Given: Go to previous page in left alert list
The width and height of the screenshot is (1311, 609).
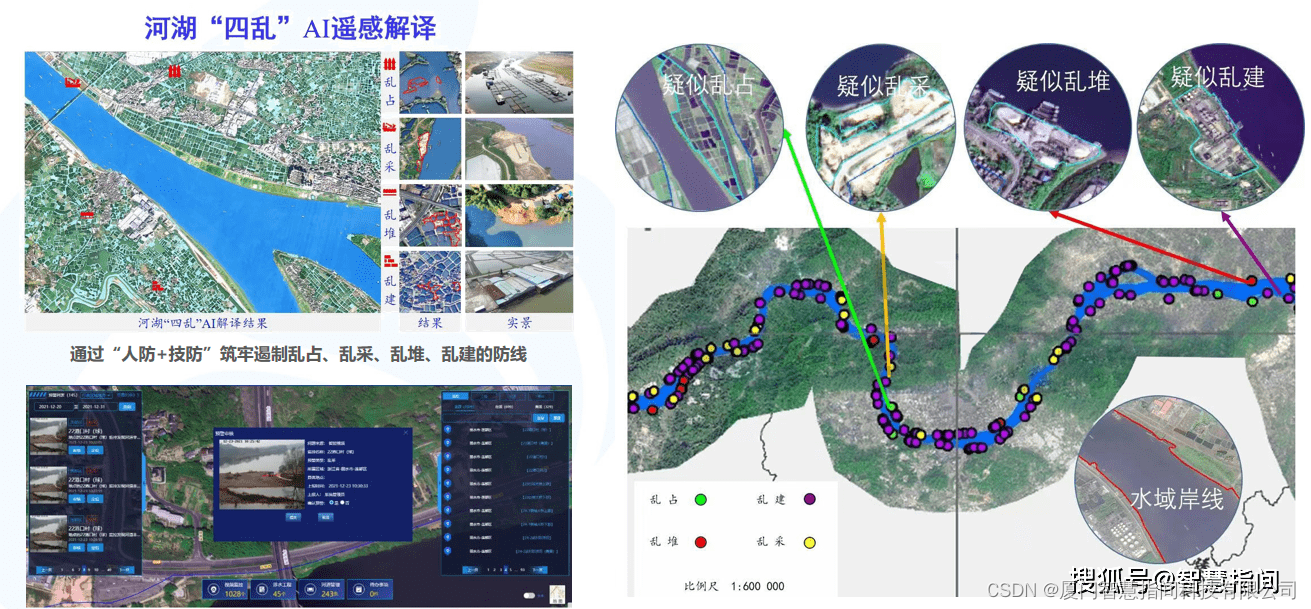Looking at the screenshot, I should 45,570.
